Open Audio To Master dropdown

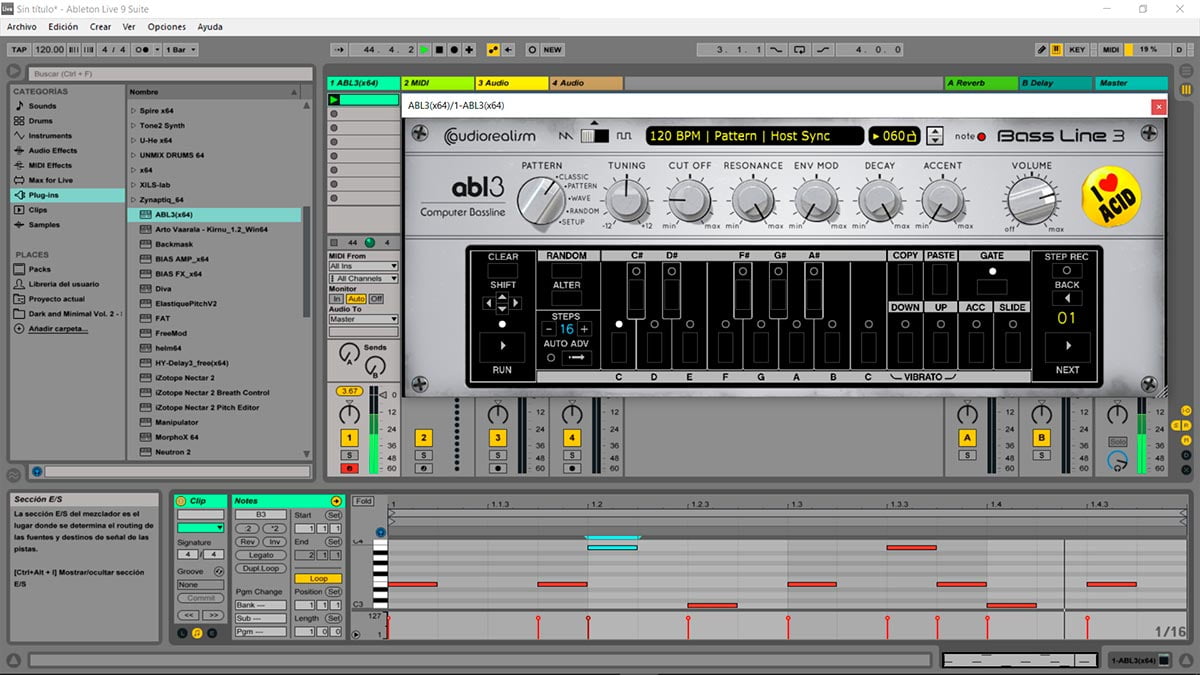click(x=364, y=319)
